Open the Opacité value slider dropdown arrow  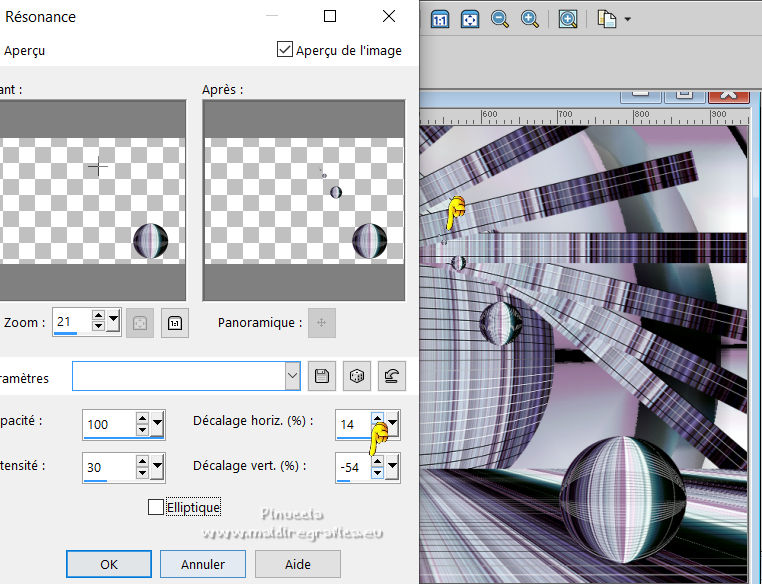point(158,424)
